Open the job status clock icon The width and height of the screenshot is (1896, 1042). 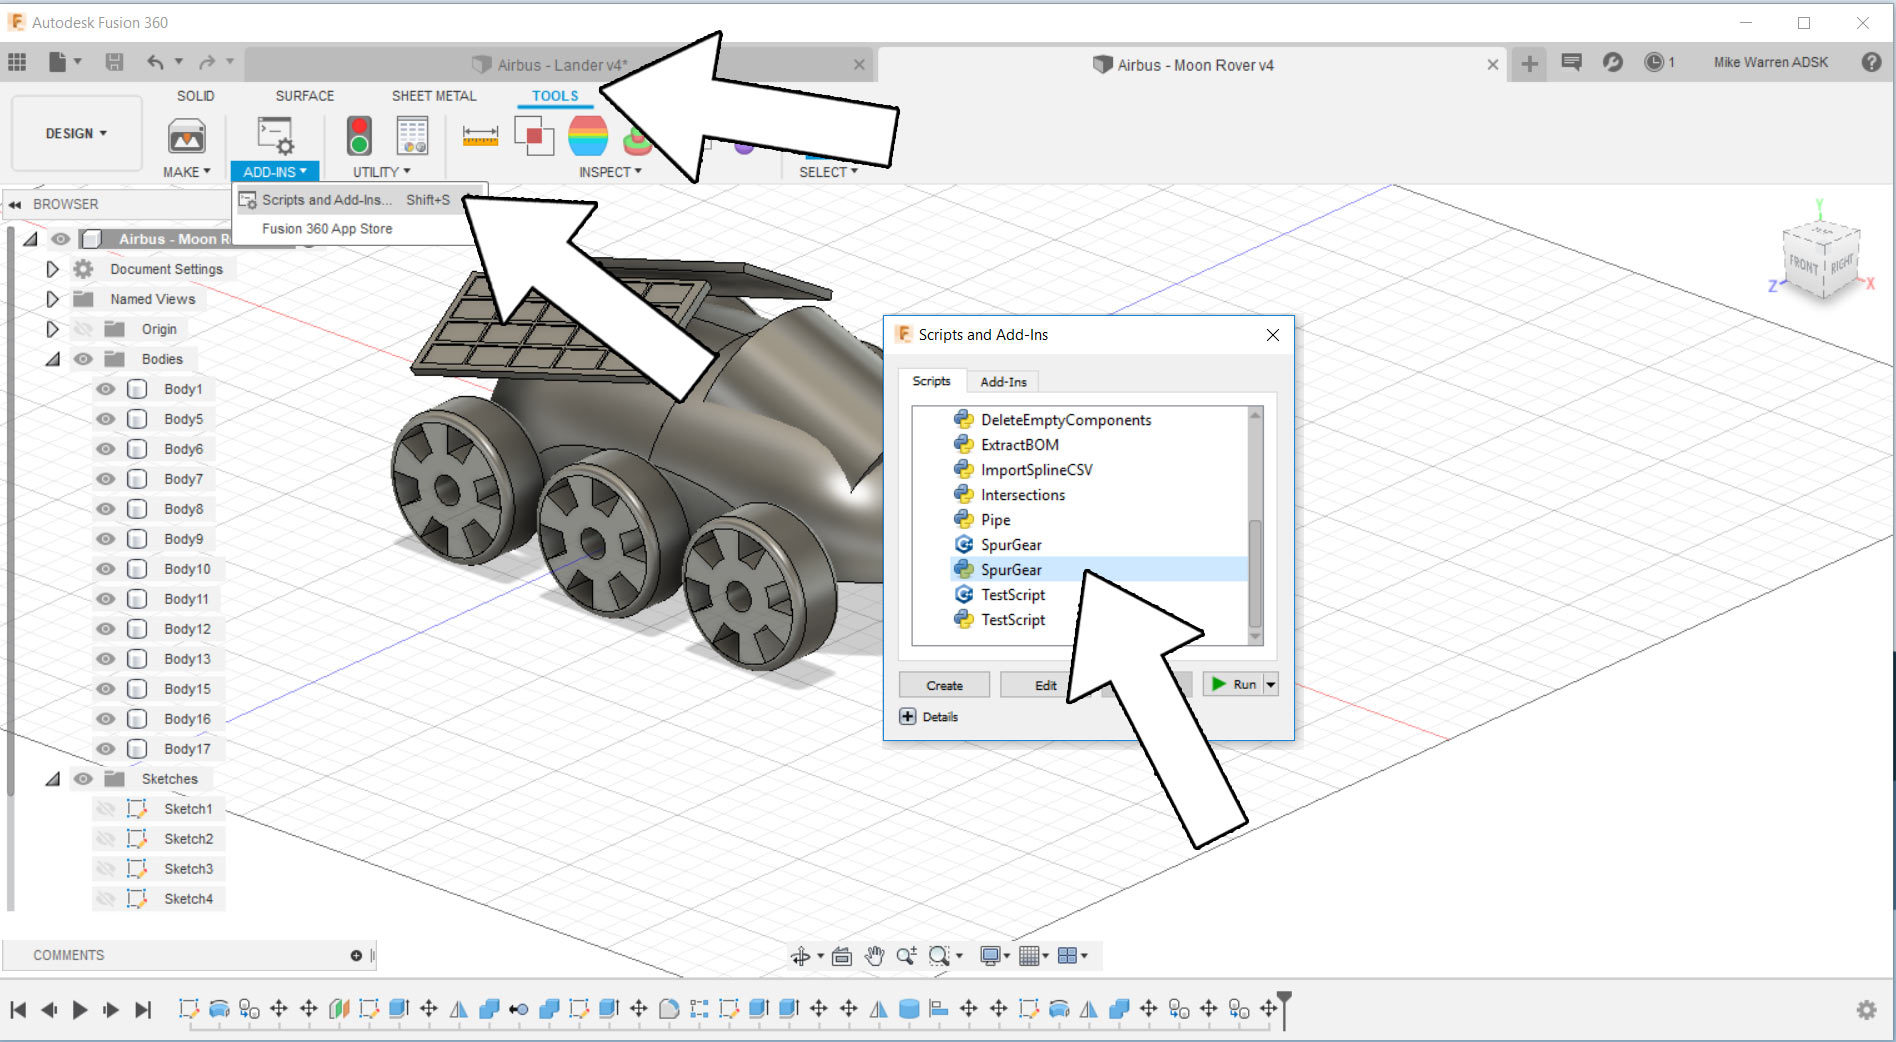pyautogui.click(x=1654, y=63)
